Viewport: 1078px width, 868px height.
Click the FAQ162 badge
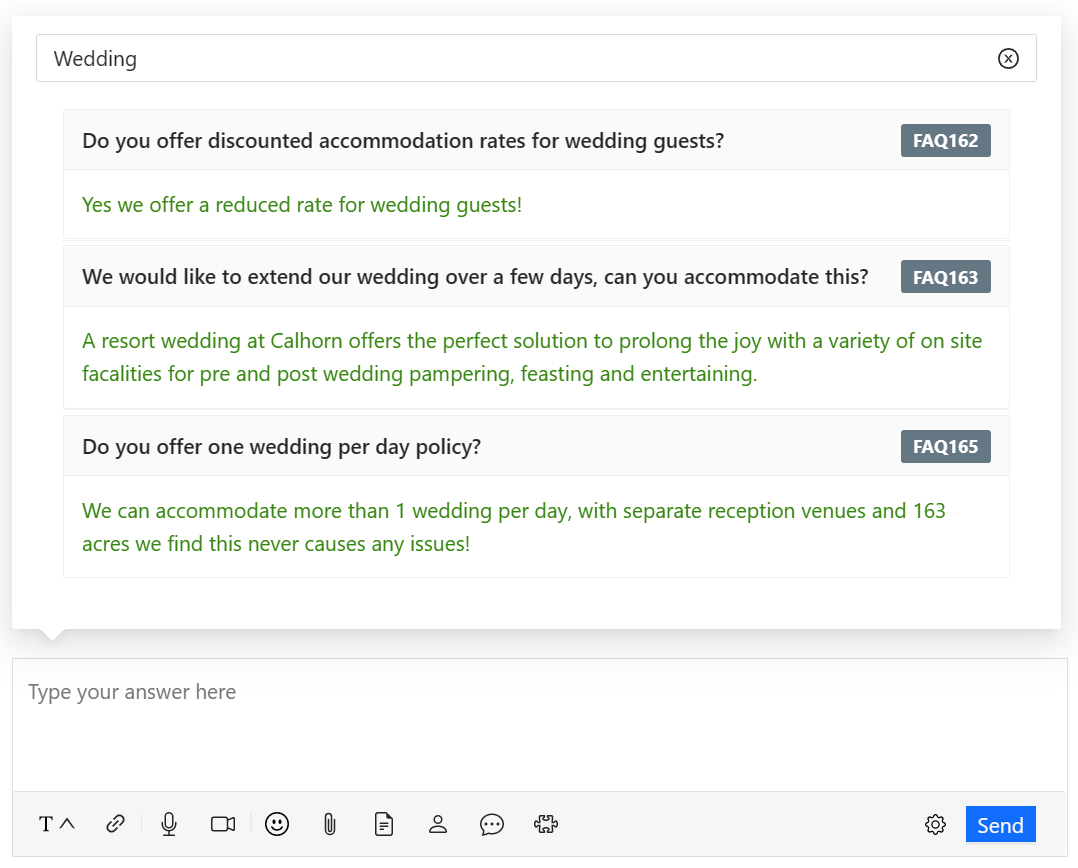point(945,141)
